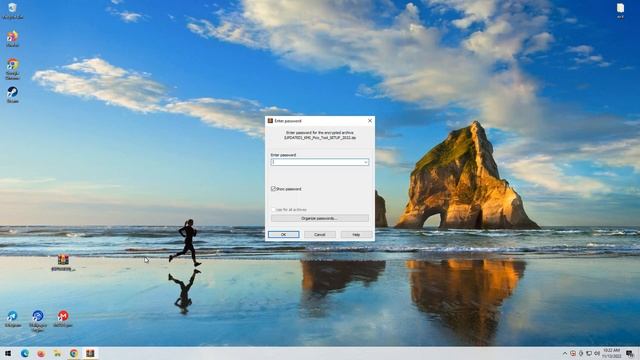
Task: Open File Explorer from the taskbar
Action: (57, 353)
